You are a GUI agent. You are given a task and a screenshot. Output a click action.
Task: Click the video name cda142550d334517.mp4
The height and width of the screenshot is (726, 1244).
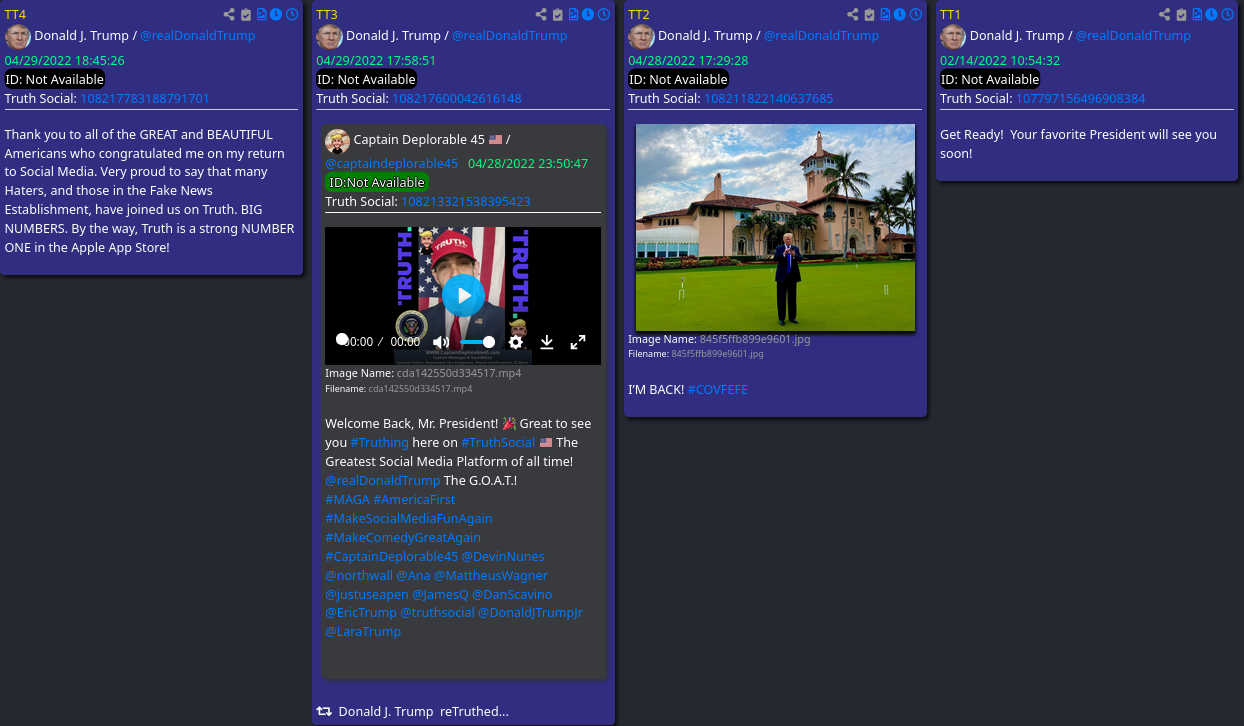459,374
